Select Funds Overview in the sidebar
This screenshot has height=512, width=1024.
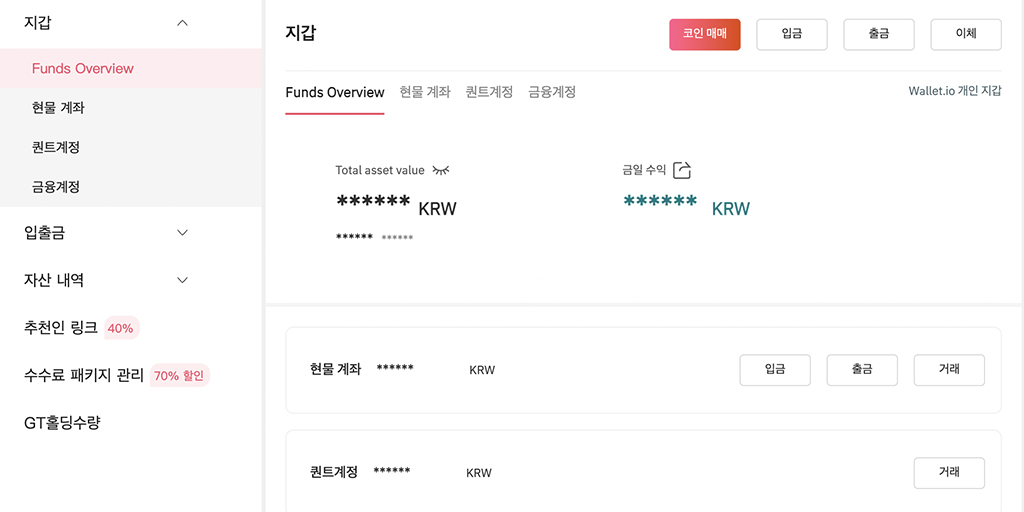[83, 69]
